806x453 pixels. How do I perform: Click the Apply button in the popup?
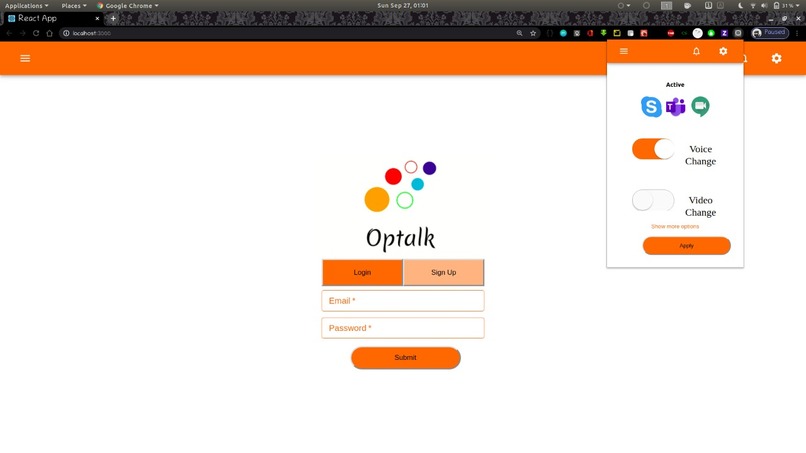click(x=686, y=246)
